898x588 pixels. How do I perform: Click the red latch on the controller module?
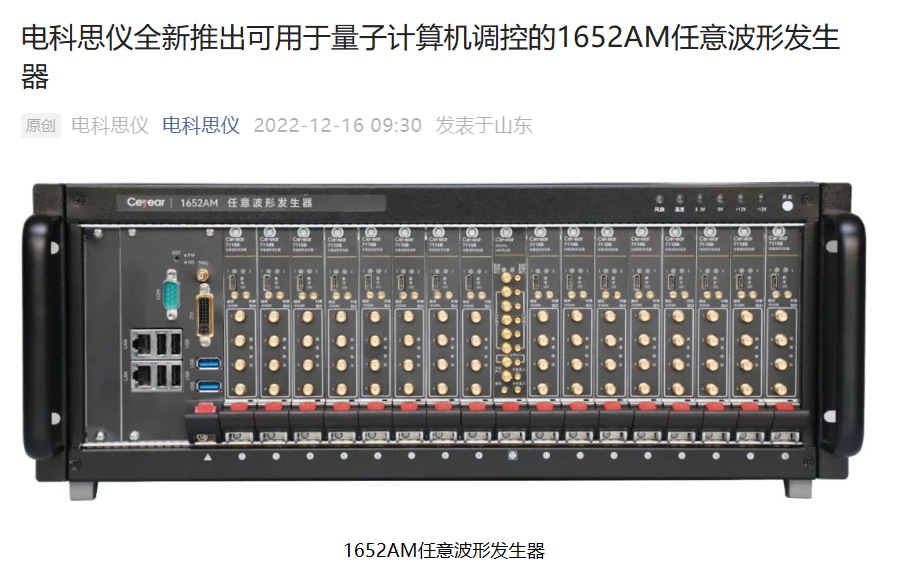tap(206, 408)
